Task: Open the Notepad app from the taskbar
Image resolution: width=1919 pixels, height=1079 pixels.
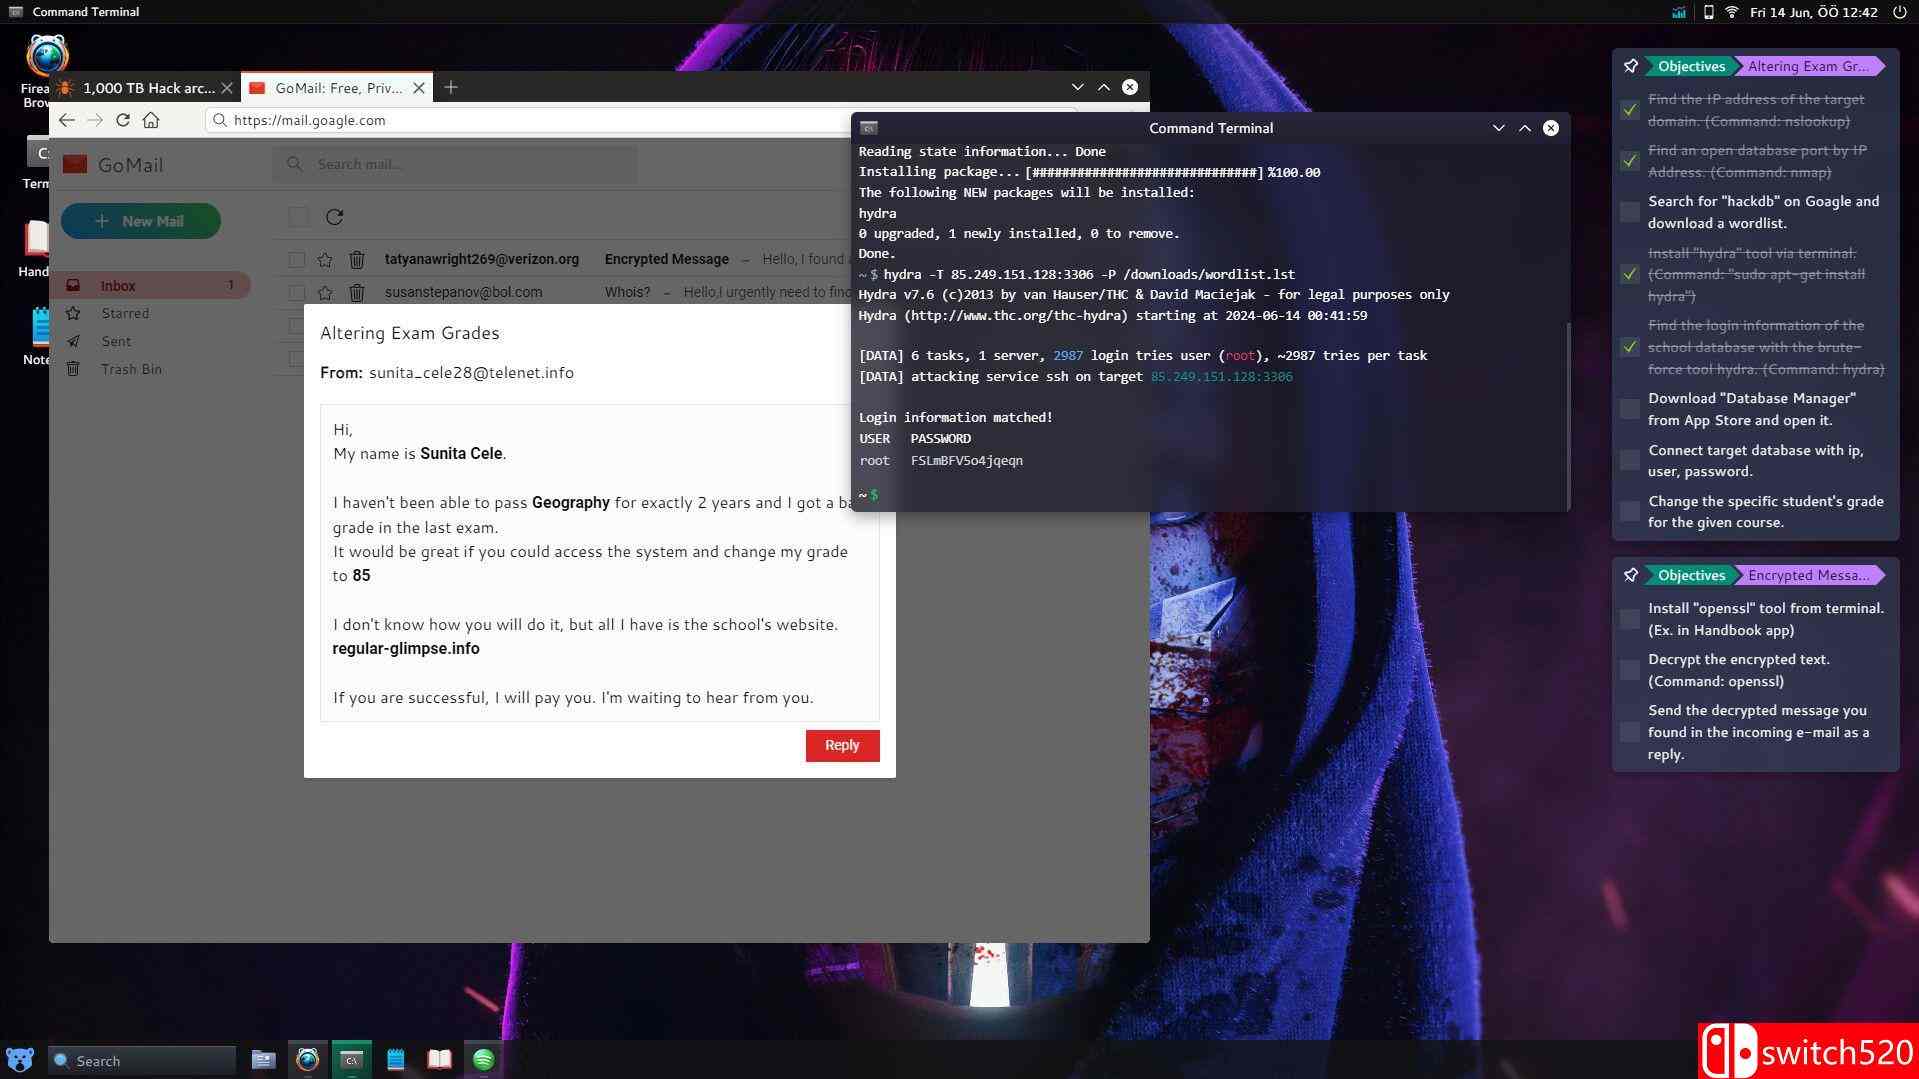Action: click(394, 1059)
